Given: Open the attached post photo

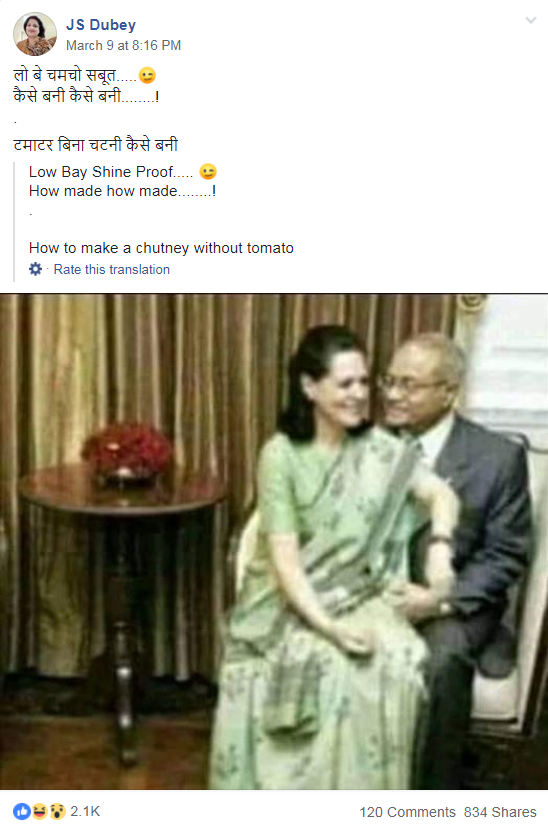Looking at the screenshot, I should click(274, 541).
